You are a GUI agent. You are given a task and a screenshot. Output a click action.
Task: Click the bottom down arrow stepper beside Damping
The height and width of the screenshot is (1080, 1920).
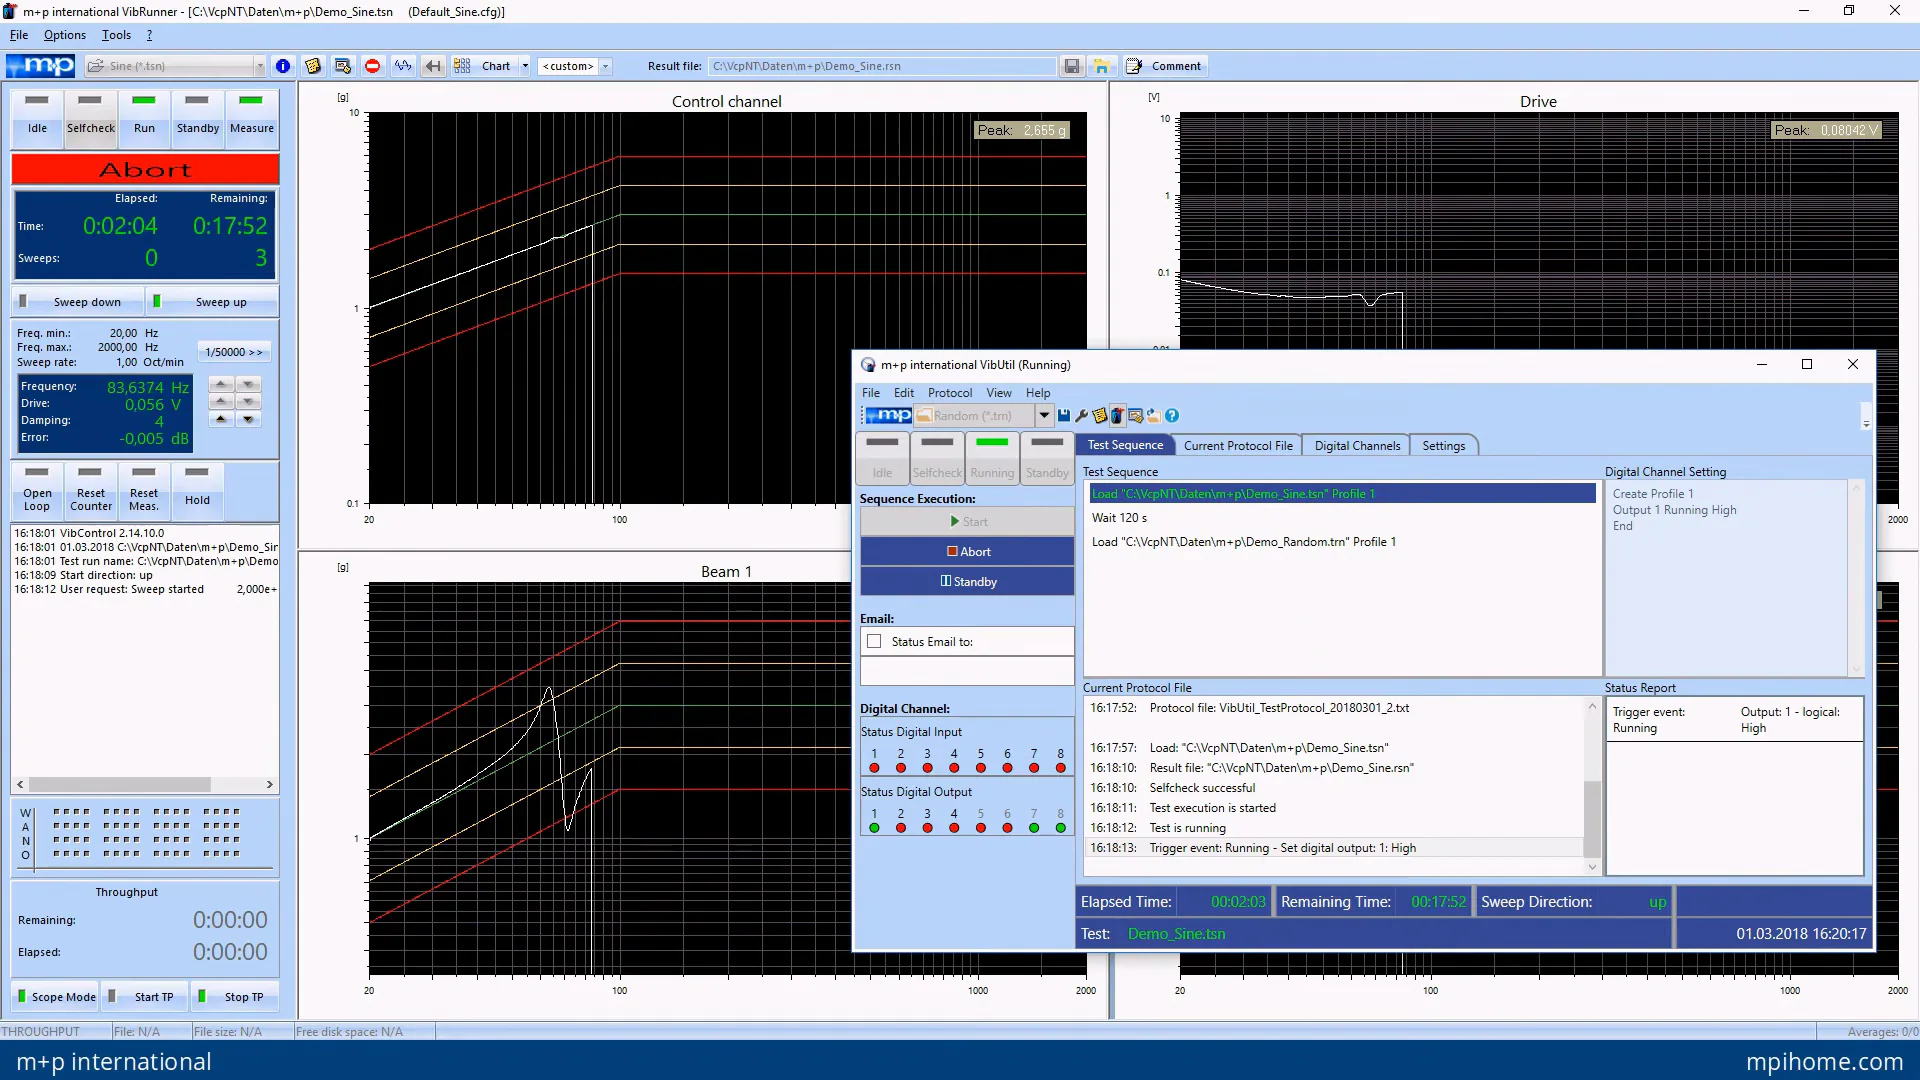pyautogui.click(x=248, y=419)
